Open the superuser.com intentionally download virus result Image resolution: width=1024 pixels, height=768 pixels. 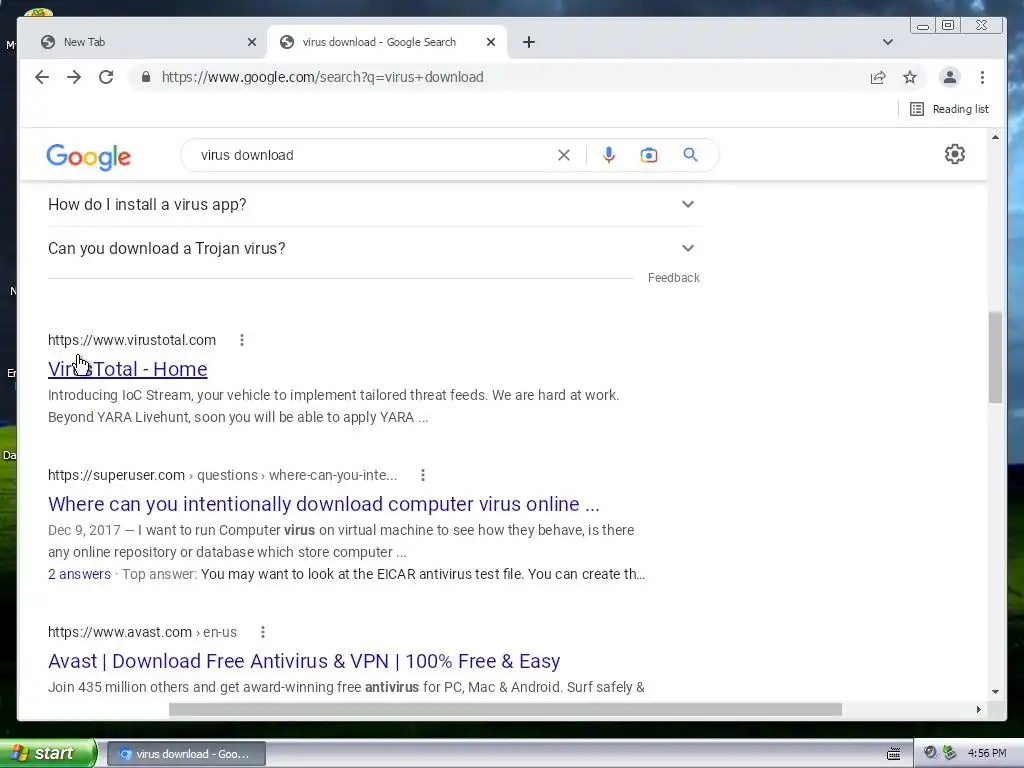coord(323,504)
